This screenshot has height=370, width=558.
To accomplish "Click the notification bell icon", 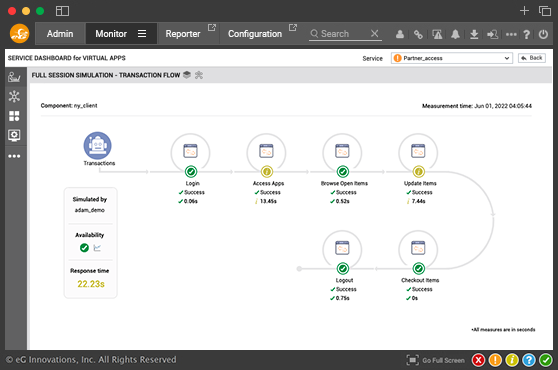I will [455, 34].
